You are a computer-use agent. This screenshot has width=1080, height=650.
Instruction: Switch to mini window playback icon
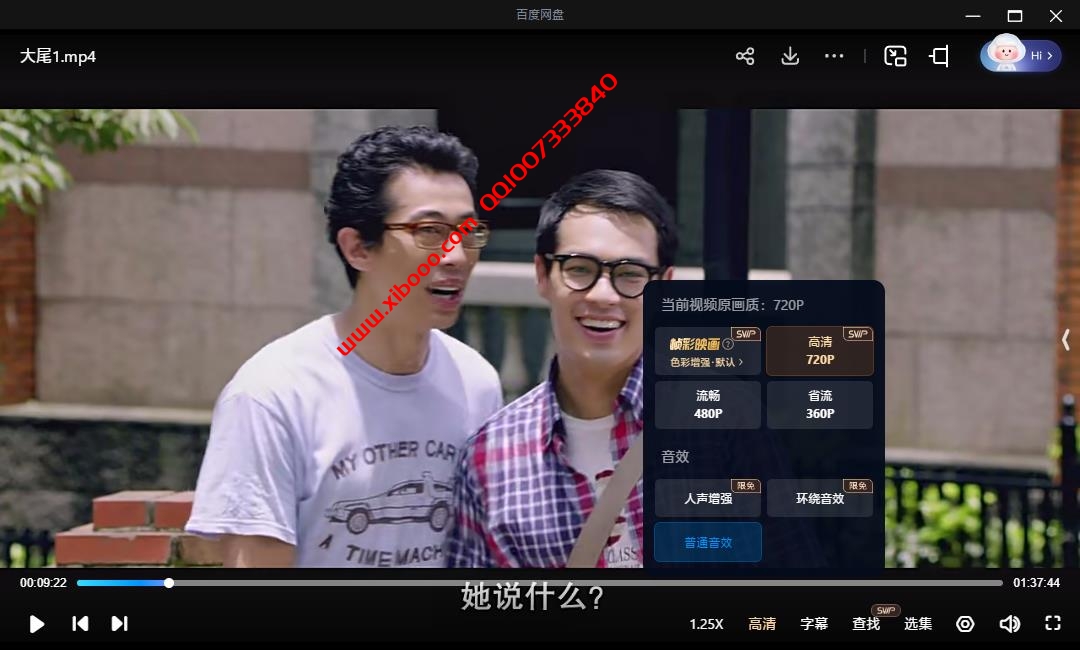click(895, 56)
